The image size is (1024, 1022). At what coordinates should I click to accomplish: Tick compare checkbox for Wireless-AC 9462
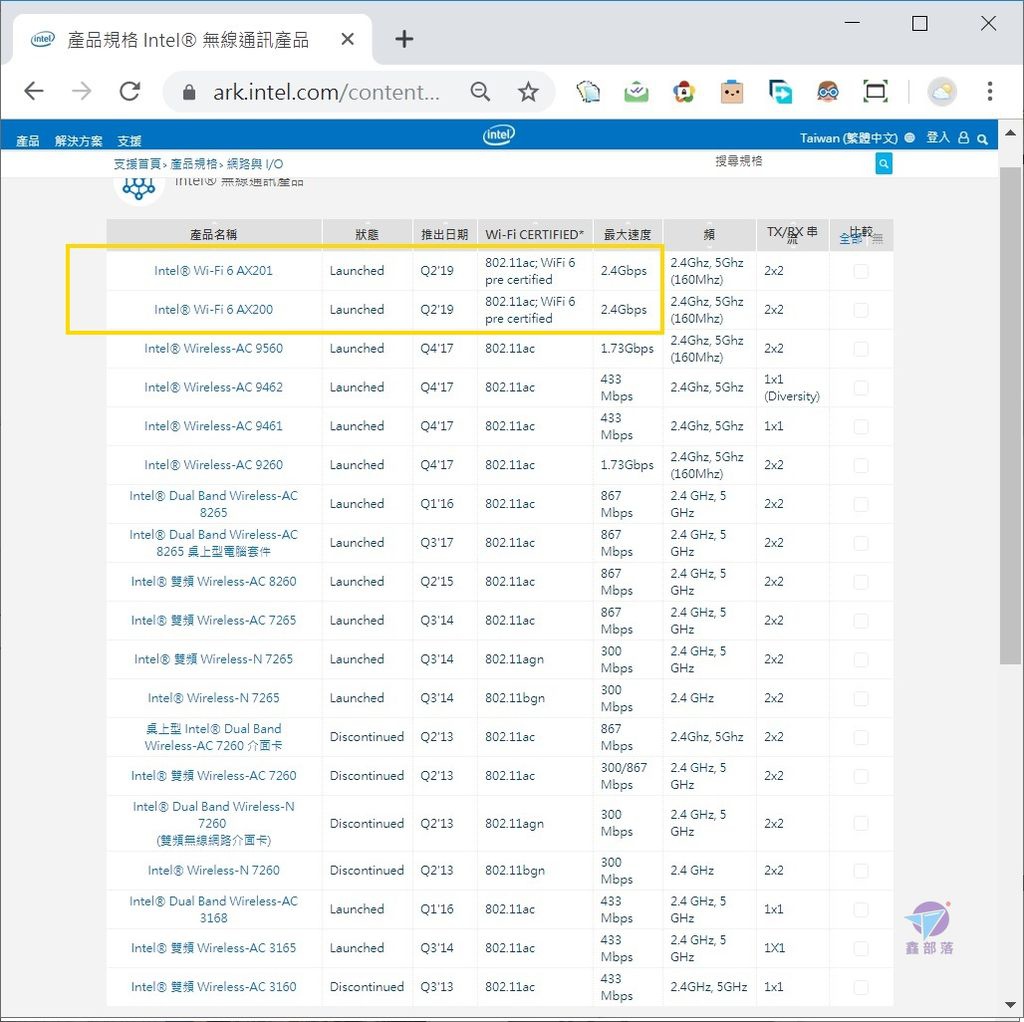click(x=861, y=388)
